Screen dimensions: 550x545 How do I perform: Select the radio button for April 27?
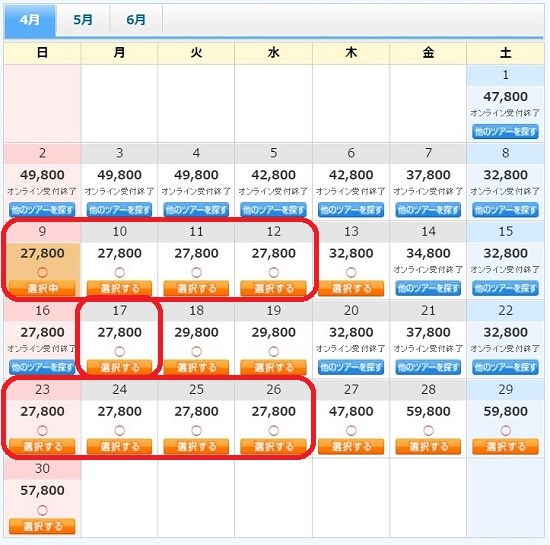pos(351,430)
